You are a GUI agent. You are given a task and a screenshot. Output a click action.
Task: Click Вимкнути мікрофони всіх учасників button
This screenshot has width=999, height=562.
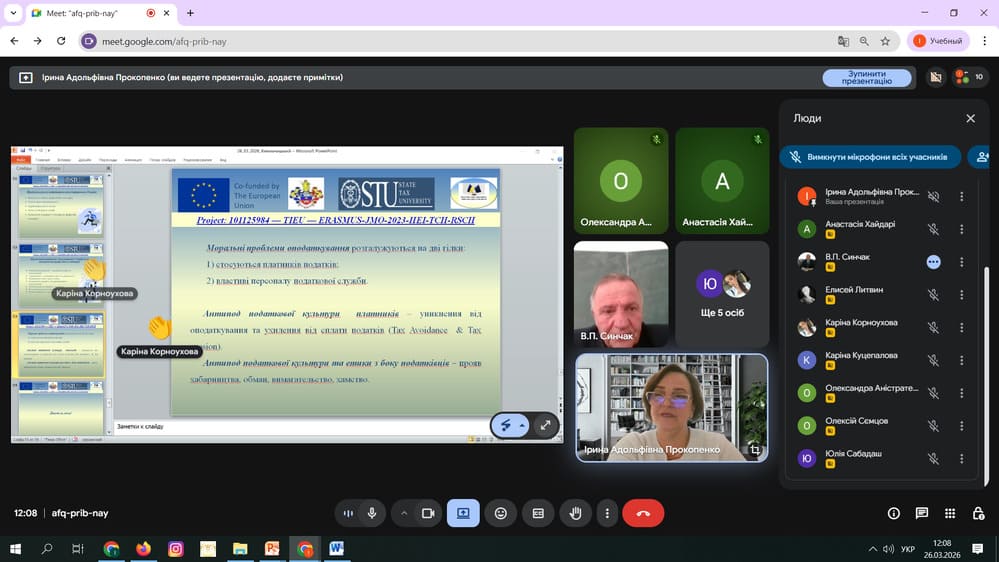coord(870,157)
